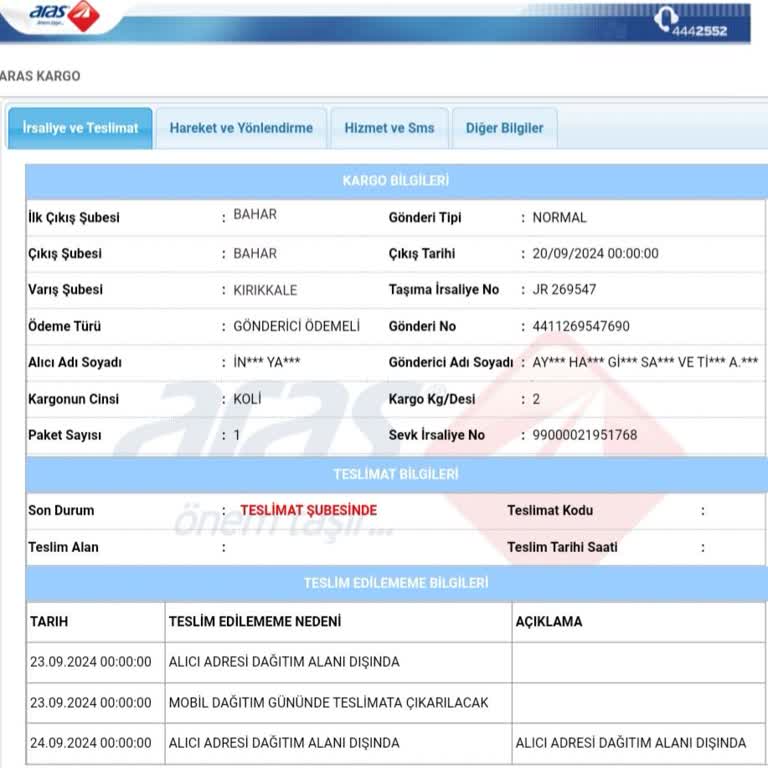Select the Gönderi Tipi value NORMAL
This screenshot has height=768, width=768.
[x=559, y=217]
